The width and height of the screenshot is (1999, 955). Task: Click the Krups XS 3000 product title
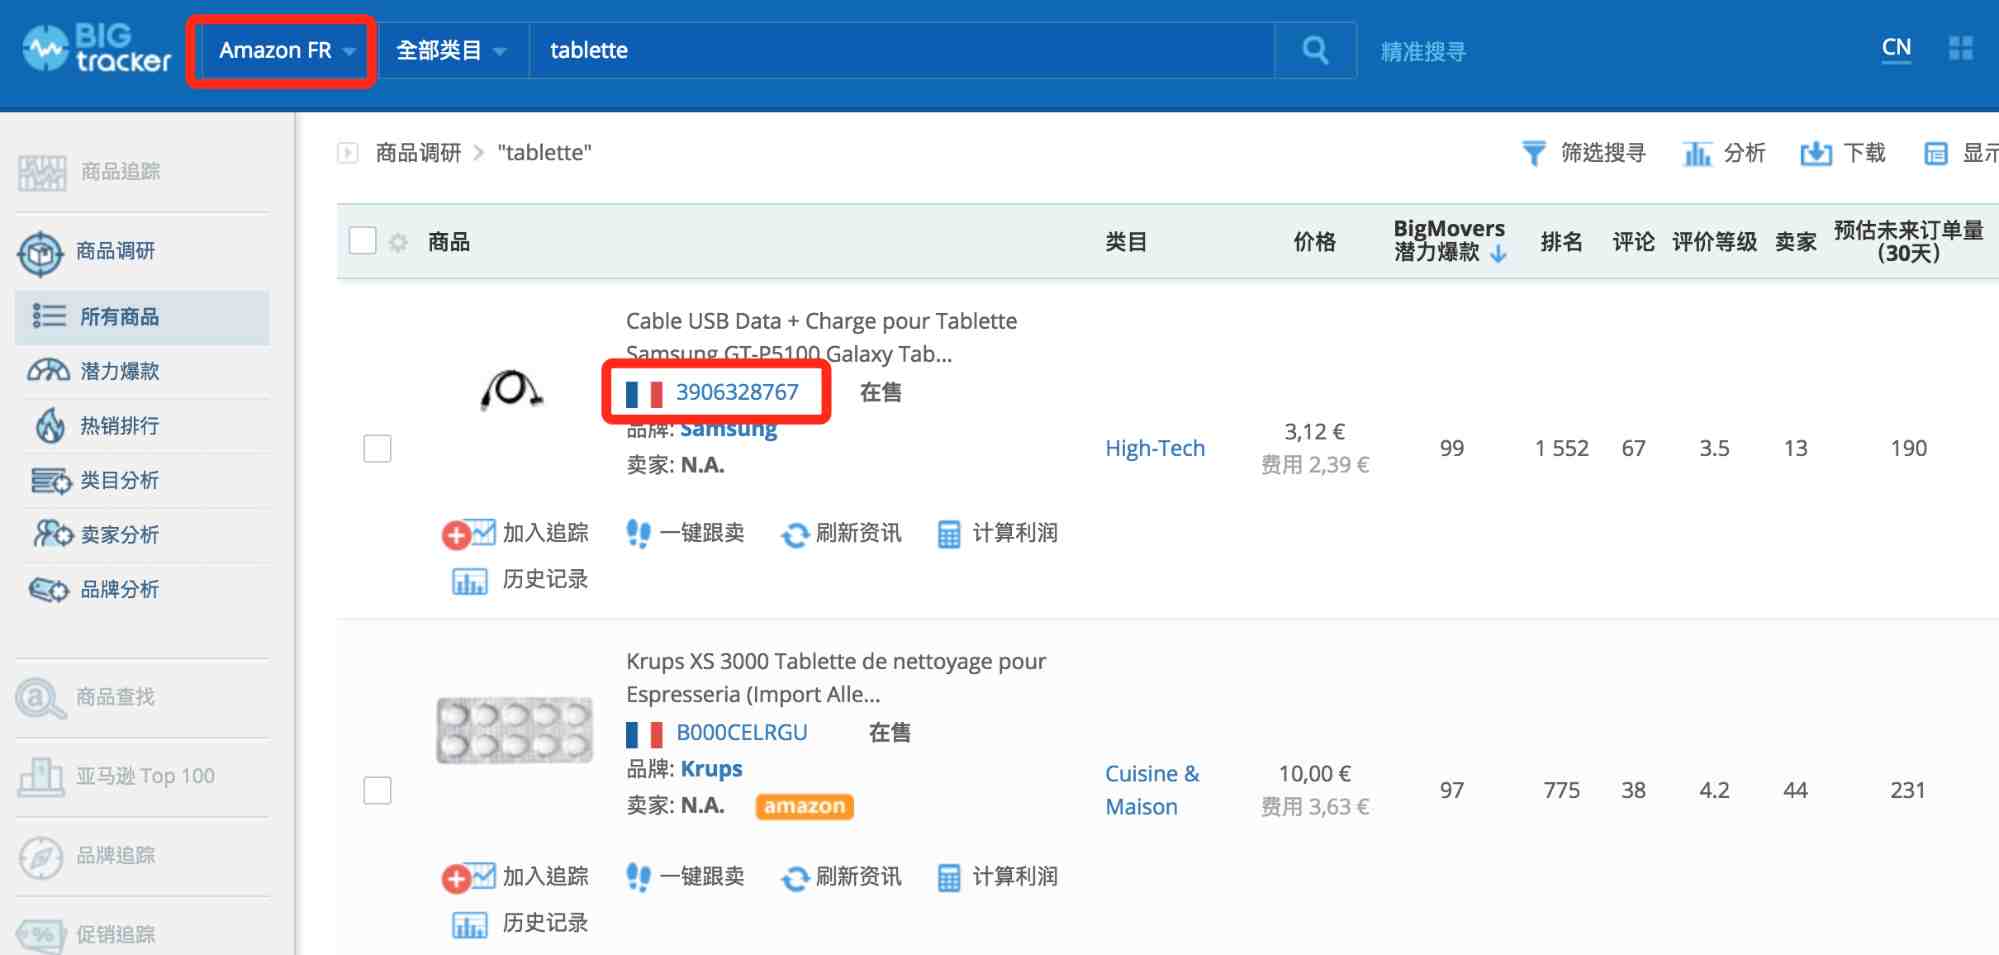tap(836, 677)
